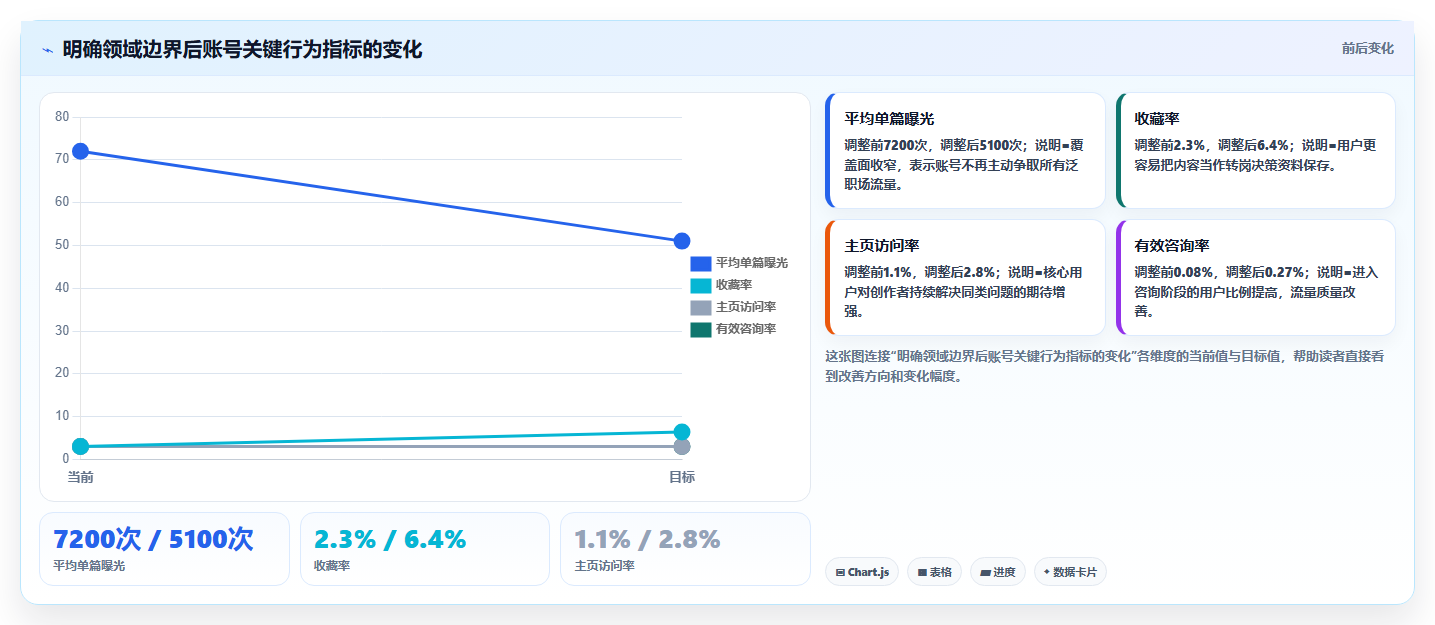Click the 1.1% / 2.8% stat value
Viewport: 1435px width, 625px height.
click(x=648, y=540)
